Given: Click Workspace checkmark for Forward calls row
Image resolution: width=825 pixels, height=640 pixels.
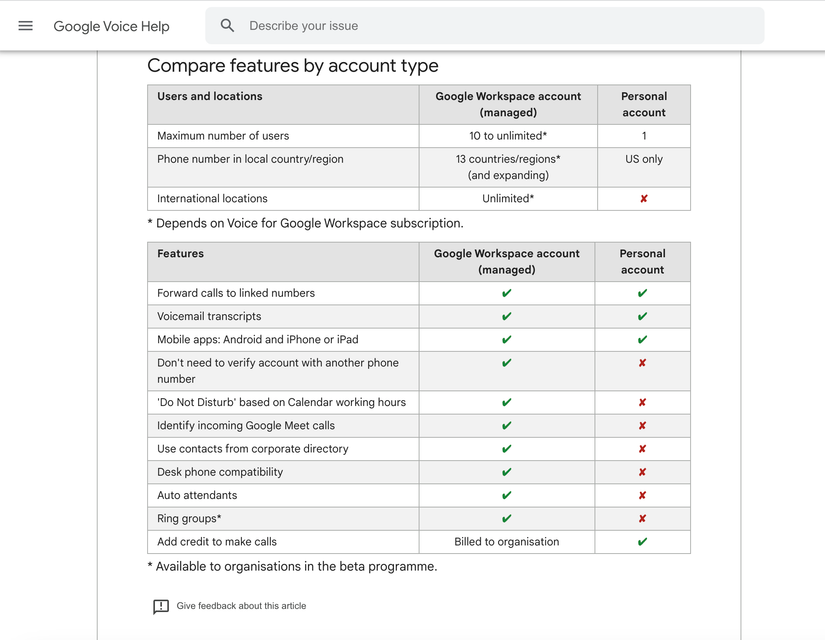Looking at the screenshot, I should point(507,293).
